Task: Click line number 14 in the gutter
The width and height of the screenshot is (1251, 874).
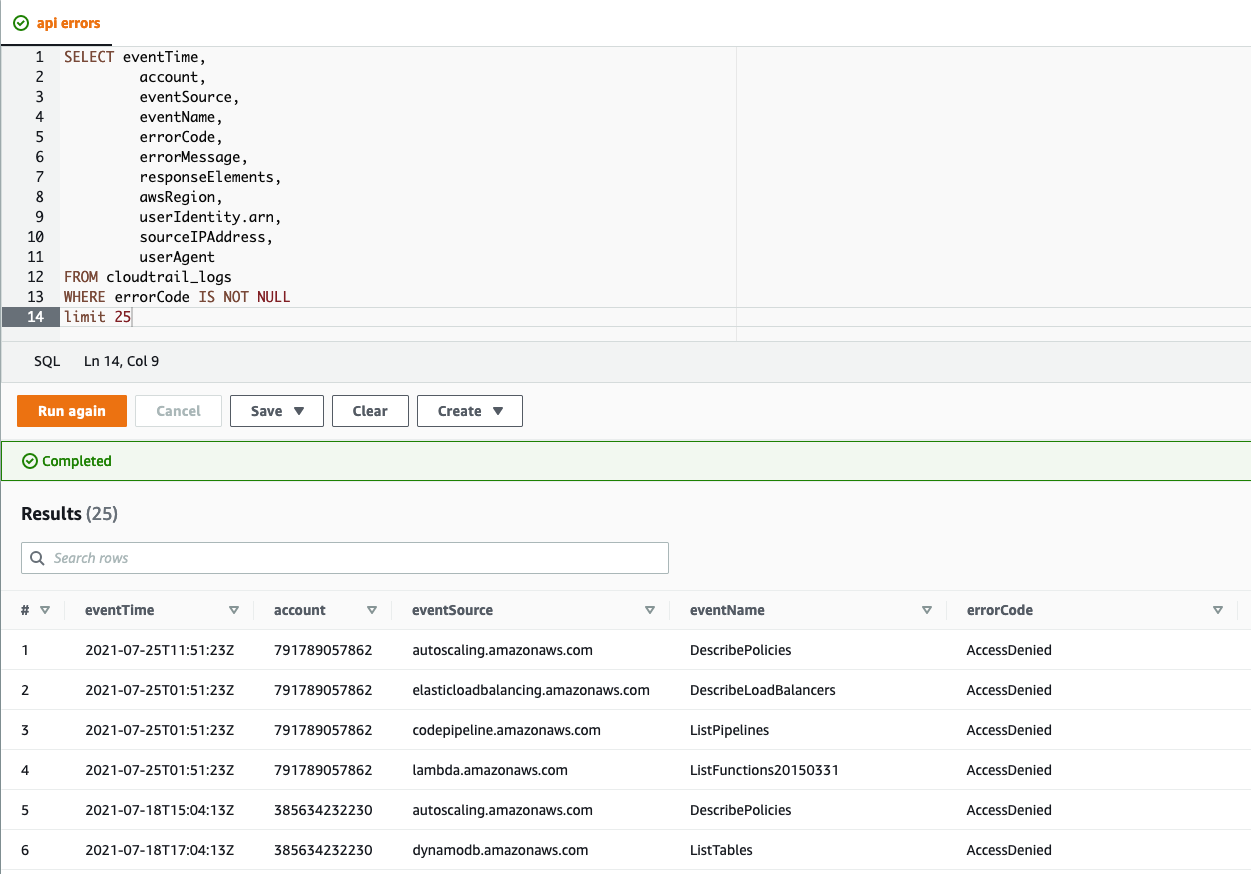Action: (36, 317)
